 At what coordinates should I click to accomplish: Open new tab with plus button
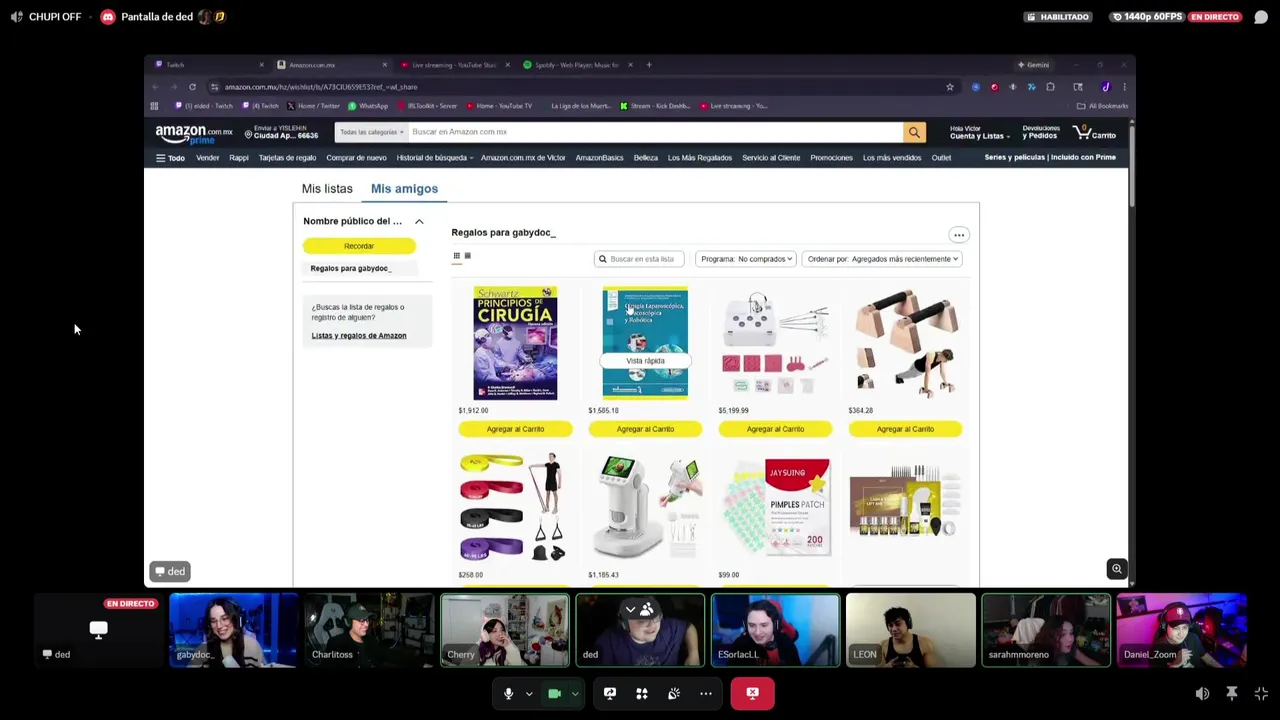(x=649, y=65)
